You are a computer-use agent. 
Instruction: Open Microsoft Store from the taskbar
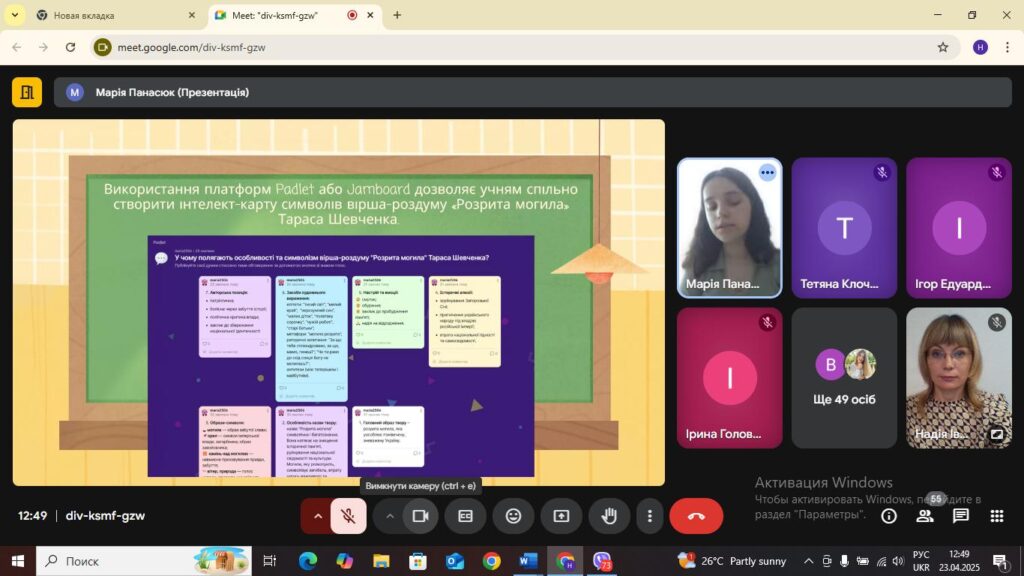(x=418, y=561)
